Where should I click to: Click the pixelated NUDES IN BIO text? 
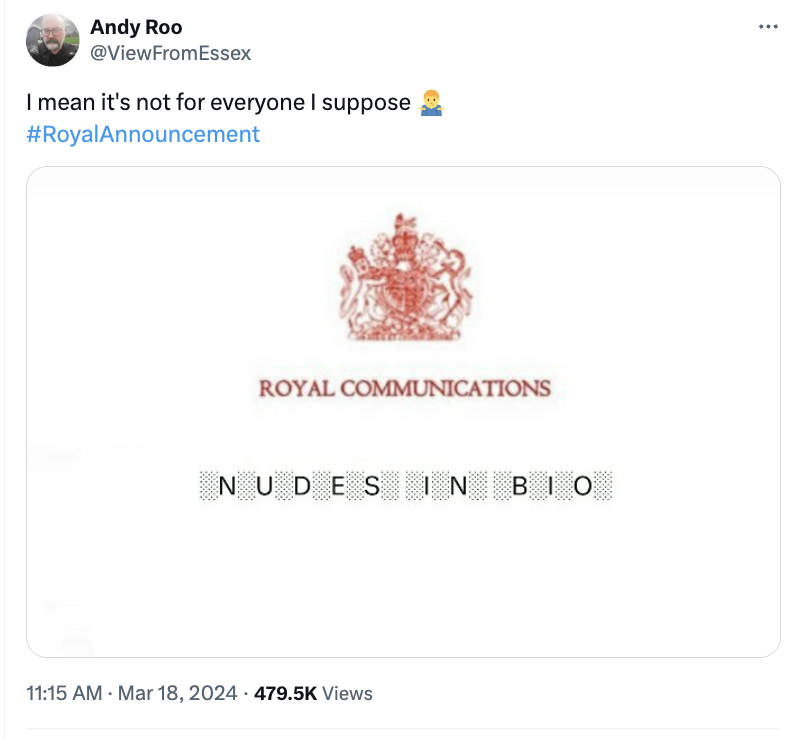410,484
